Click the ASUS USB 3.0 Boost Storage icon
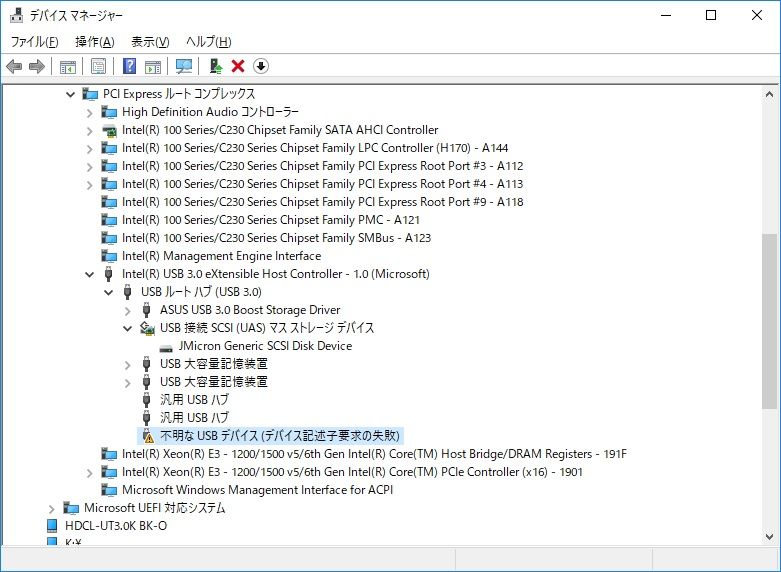This screenshot has height=572, width=781. click(146, 310)
